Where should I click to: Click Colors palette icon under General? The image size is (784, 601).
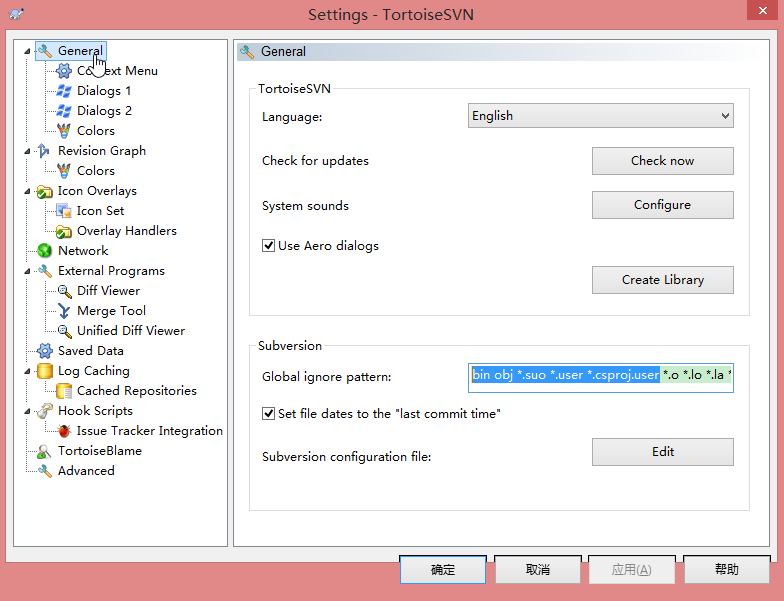[x=64, y=131]
